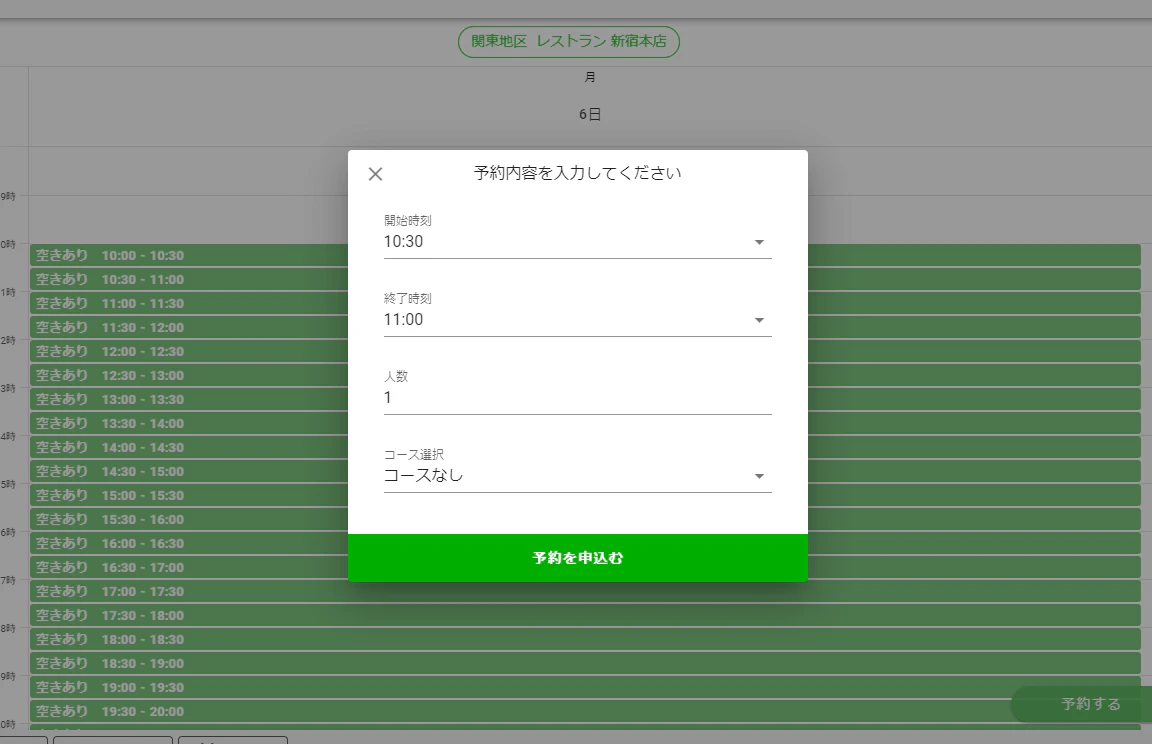Click the コースなし course value
1152x744 pixels.
(423, 475)
